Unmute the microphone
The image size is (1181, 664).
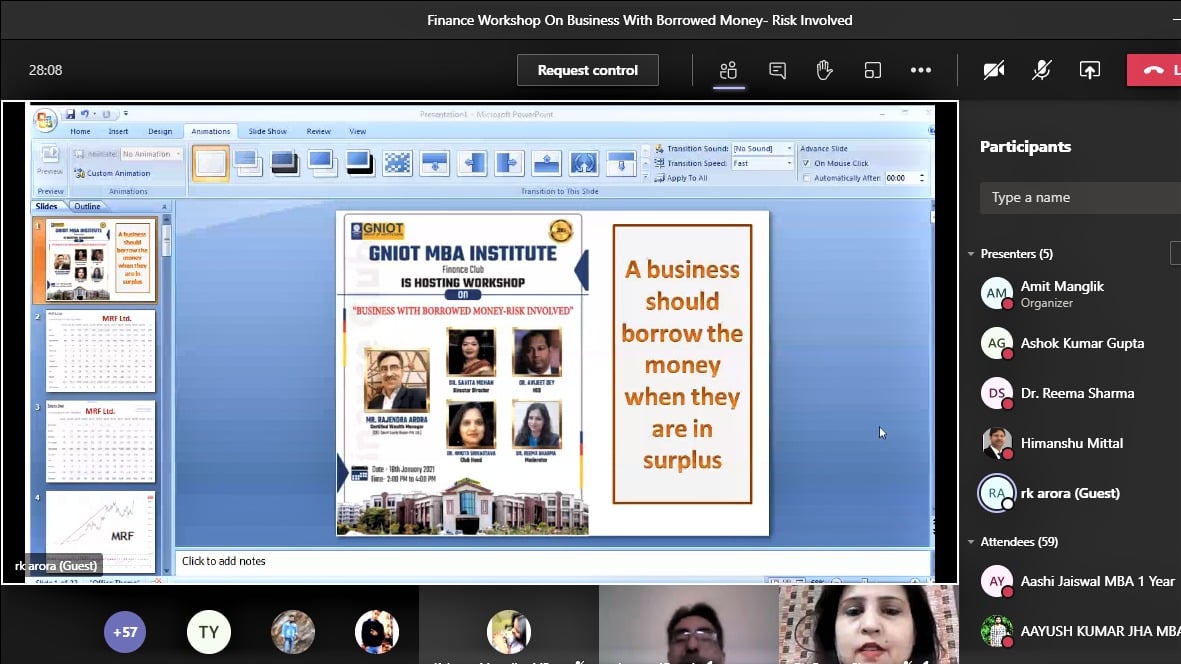tap(1041, 70)
